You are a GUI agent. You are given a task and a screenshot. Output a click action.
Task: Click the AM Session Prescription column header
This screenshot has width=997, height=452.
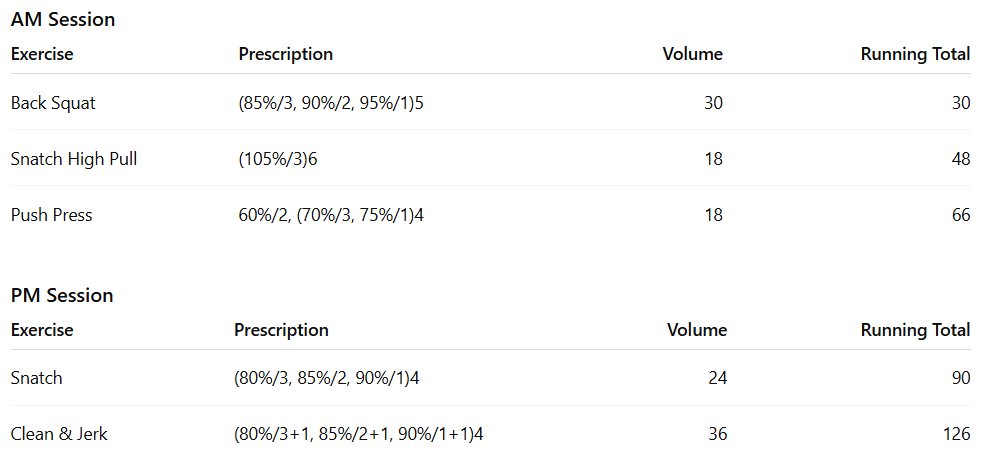pos(285,54)
